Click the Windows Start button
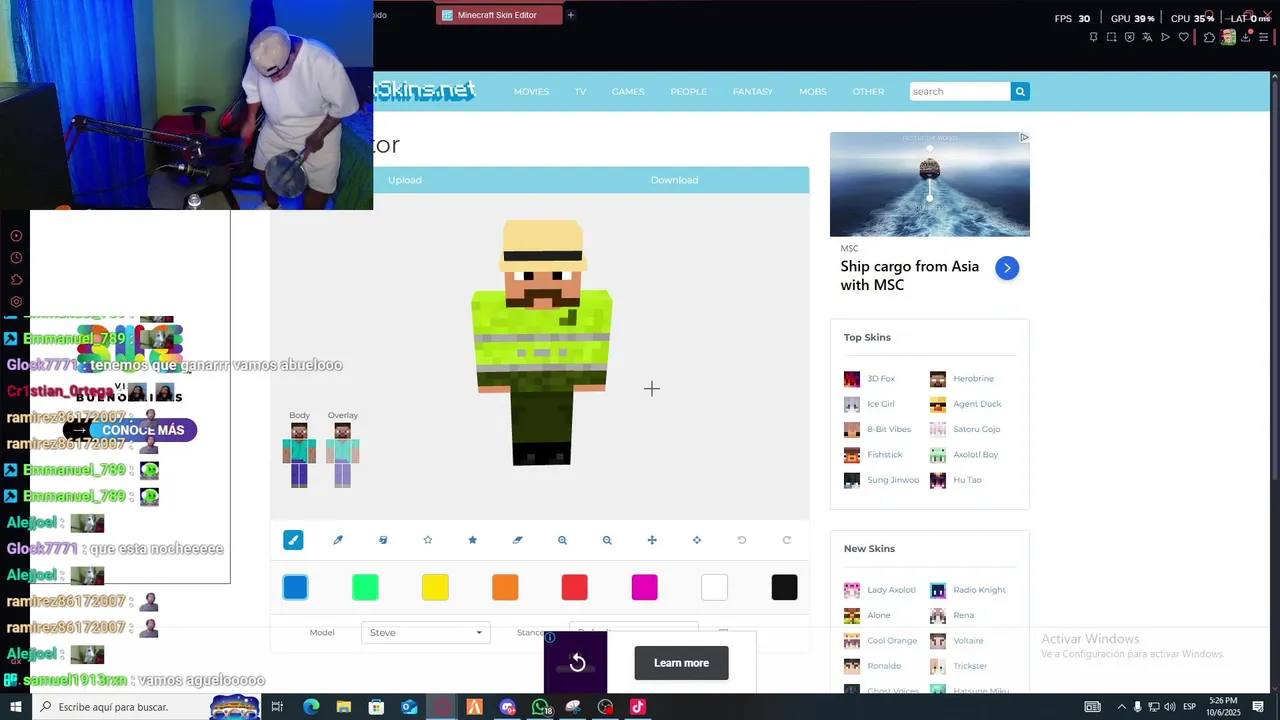The height and width of the screenshot is (720, 1280). coord(15,707)
